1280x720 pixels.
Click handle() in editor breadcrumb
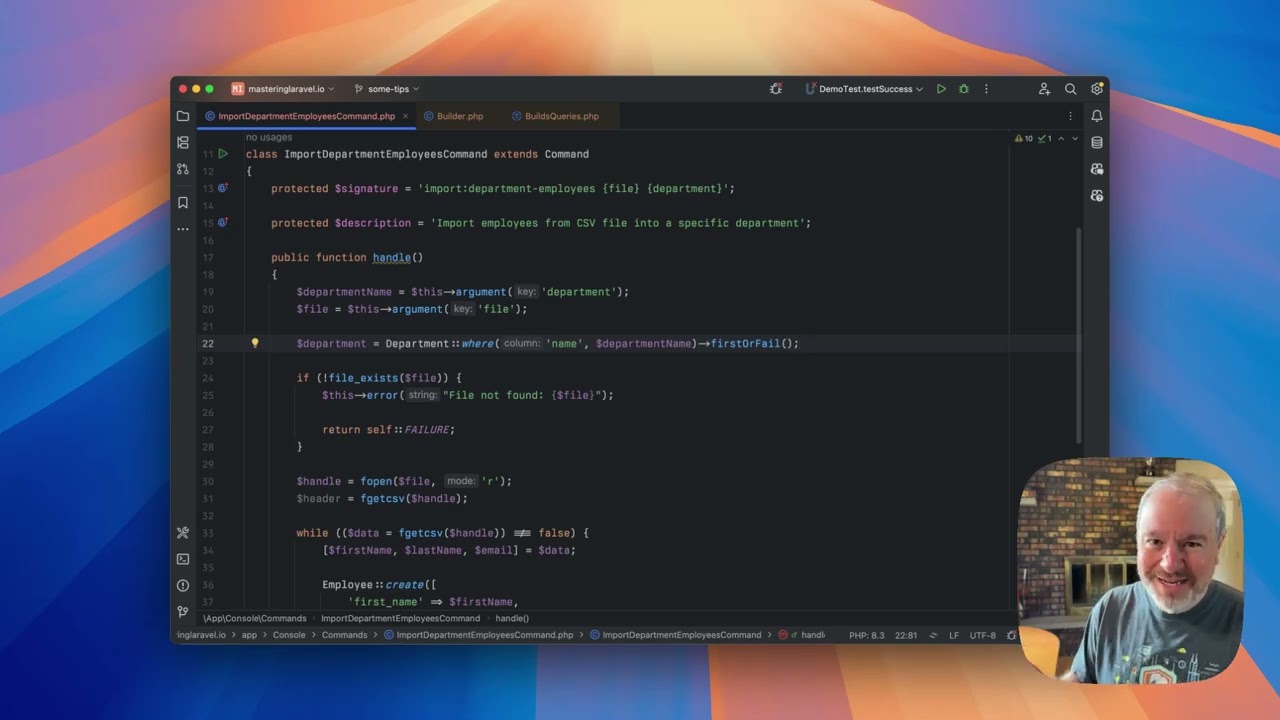click(512, 618)
